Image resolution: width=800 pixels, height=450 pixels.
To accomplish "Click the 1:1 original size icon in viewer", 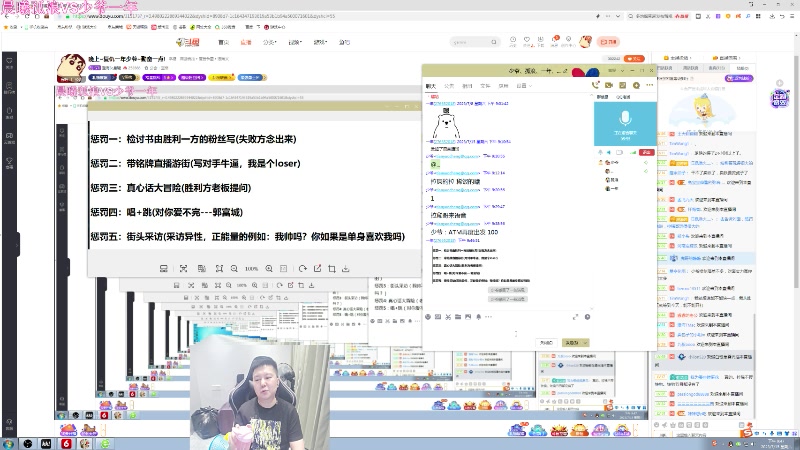I will coord(284,268).
